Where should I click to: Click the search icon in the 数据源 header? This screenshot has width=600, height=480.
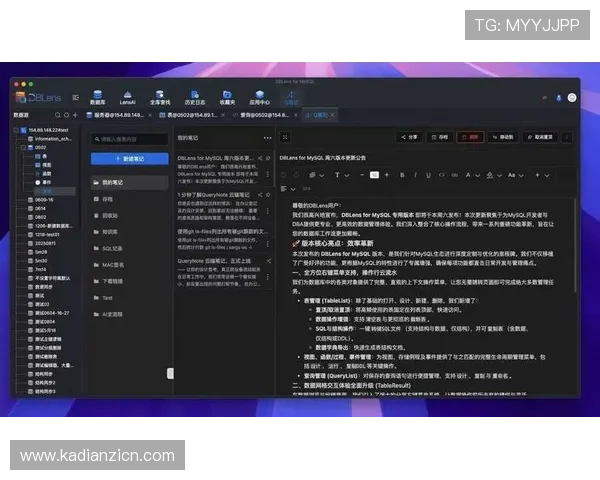point(57,115)
